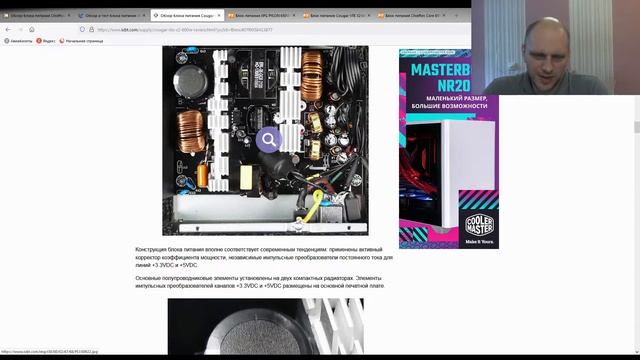
Task: Switch to the Обзор блока питания Chieftec tab
Action: 38,16
